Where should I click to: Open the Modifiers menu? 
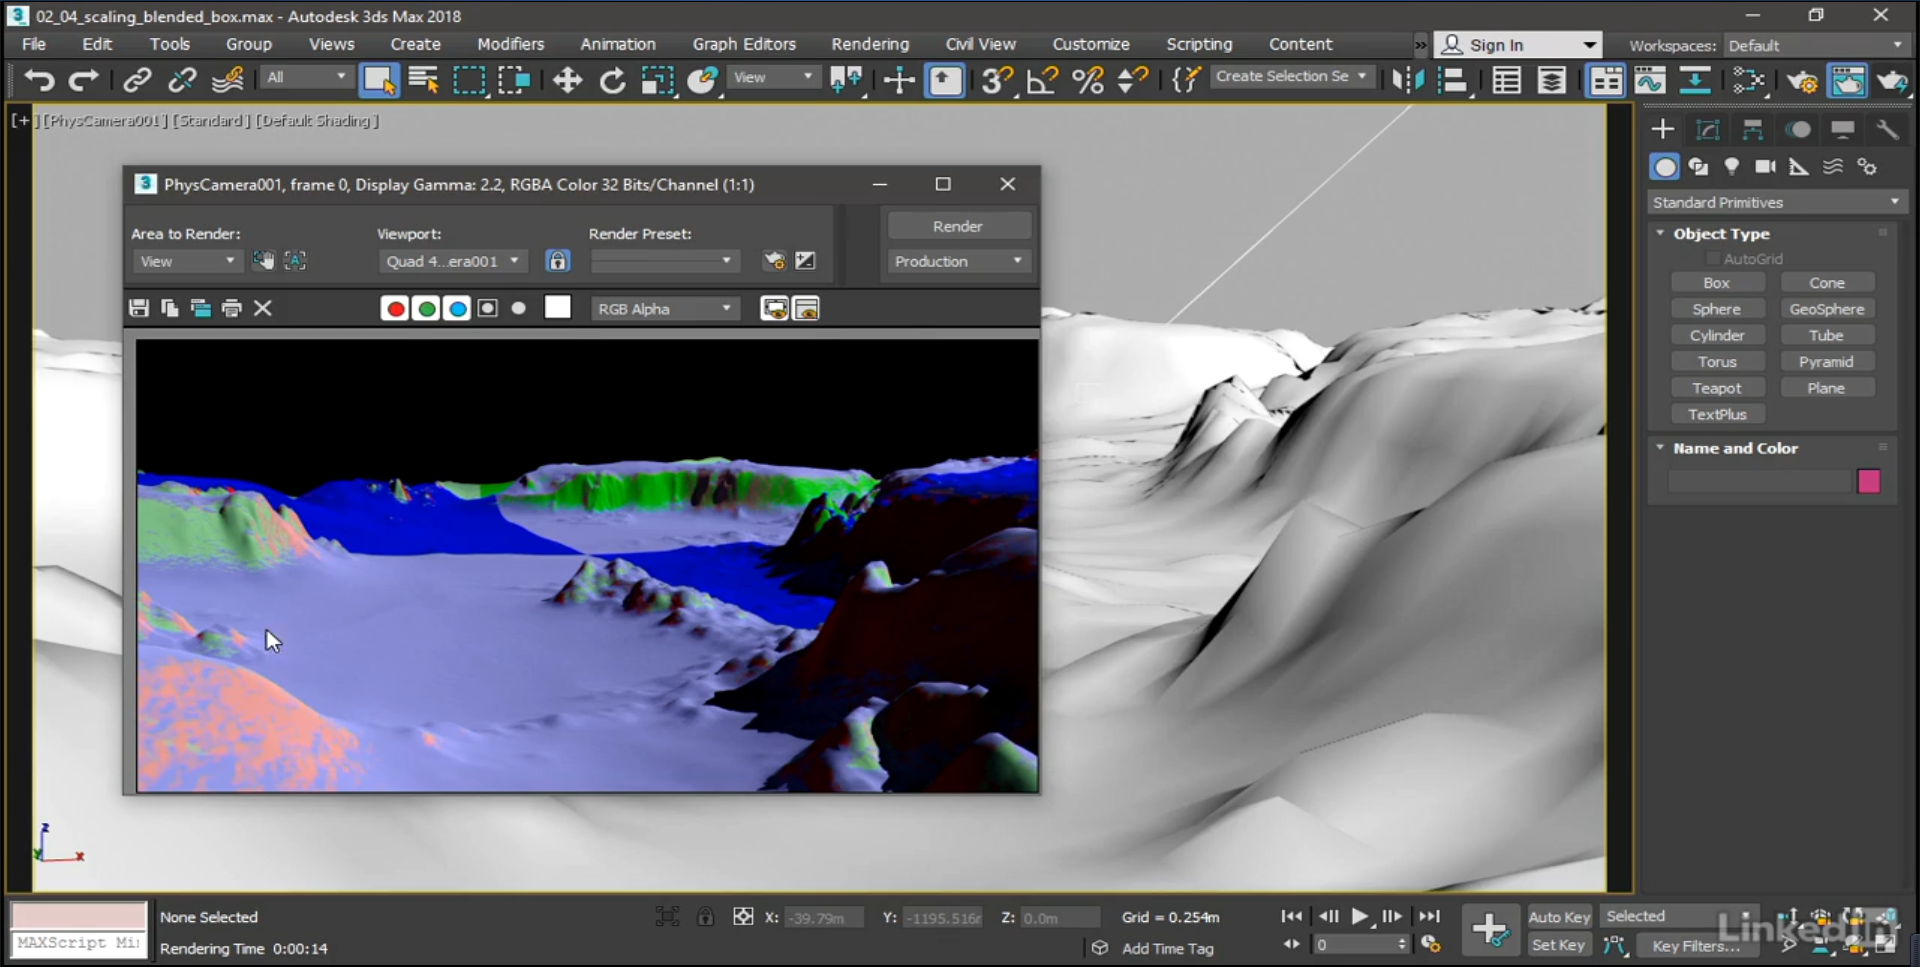tap(510, 44)
